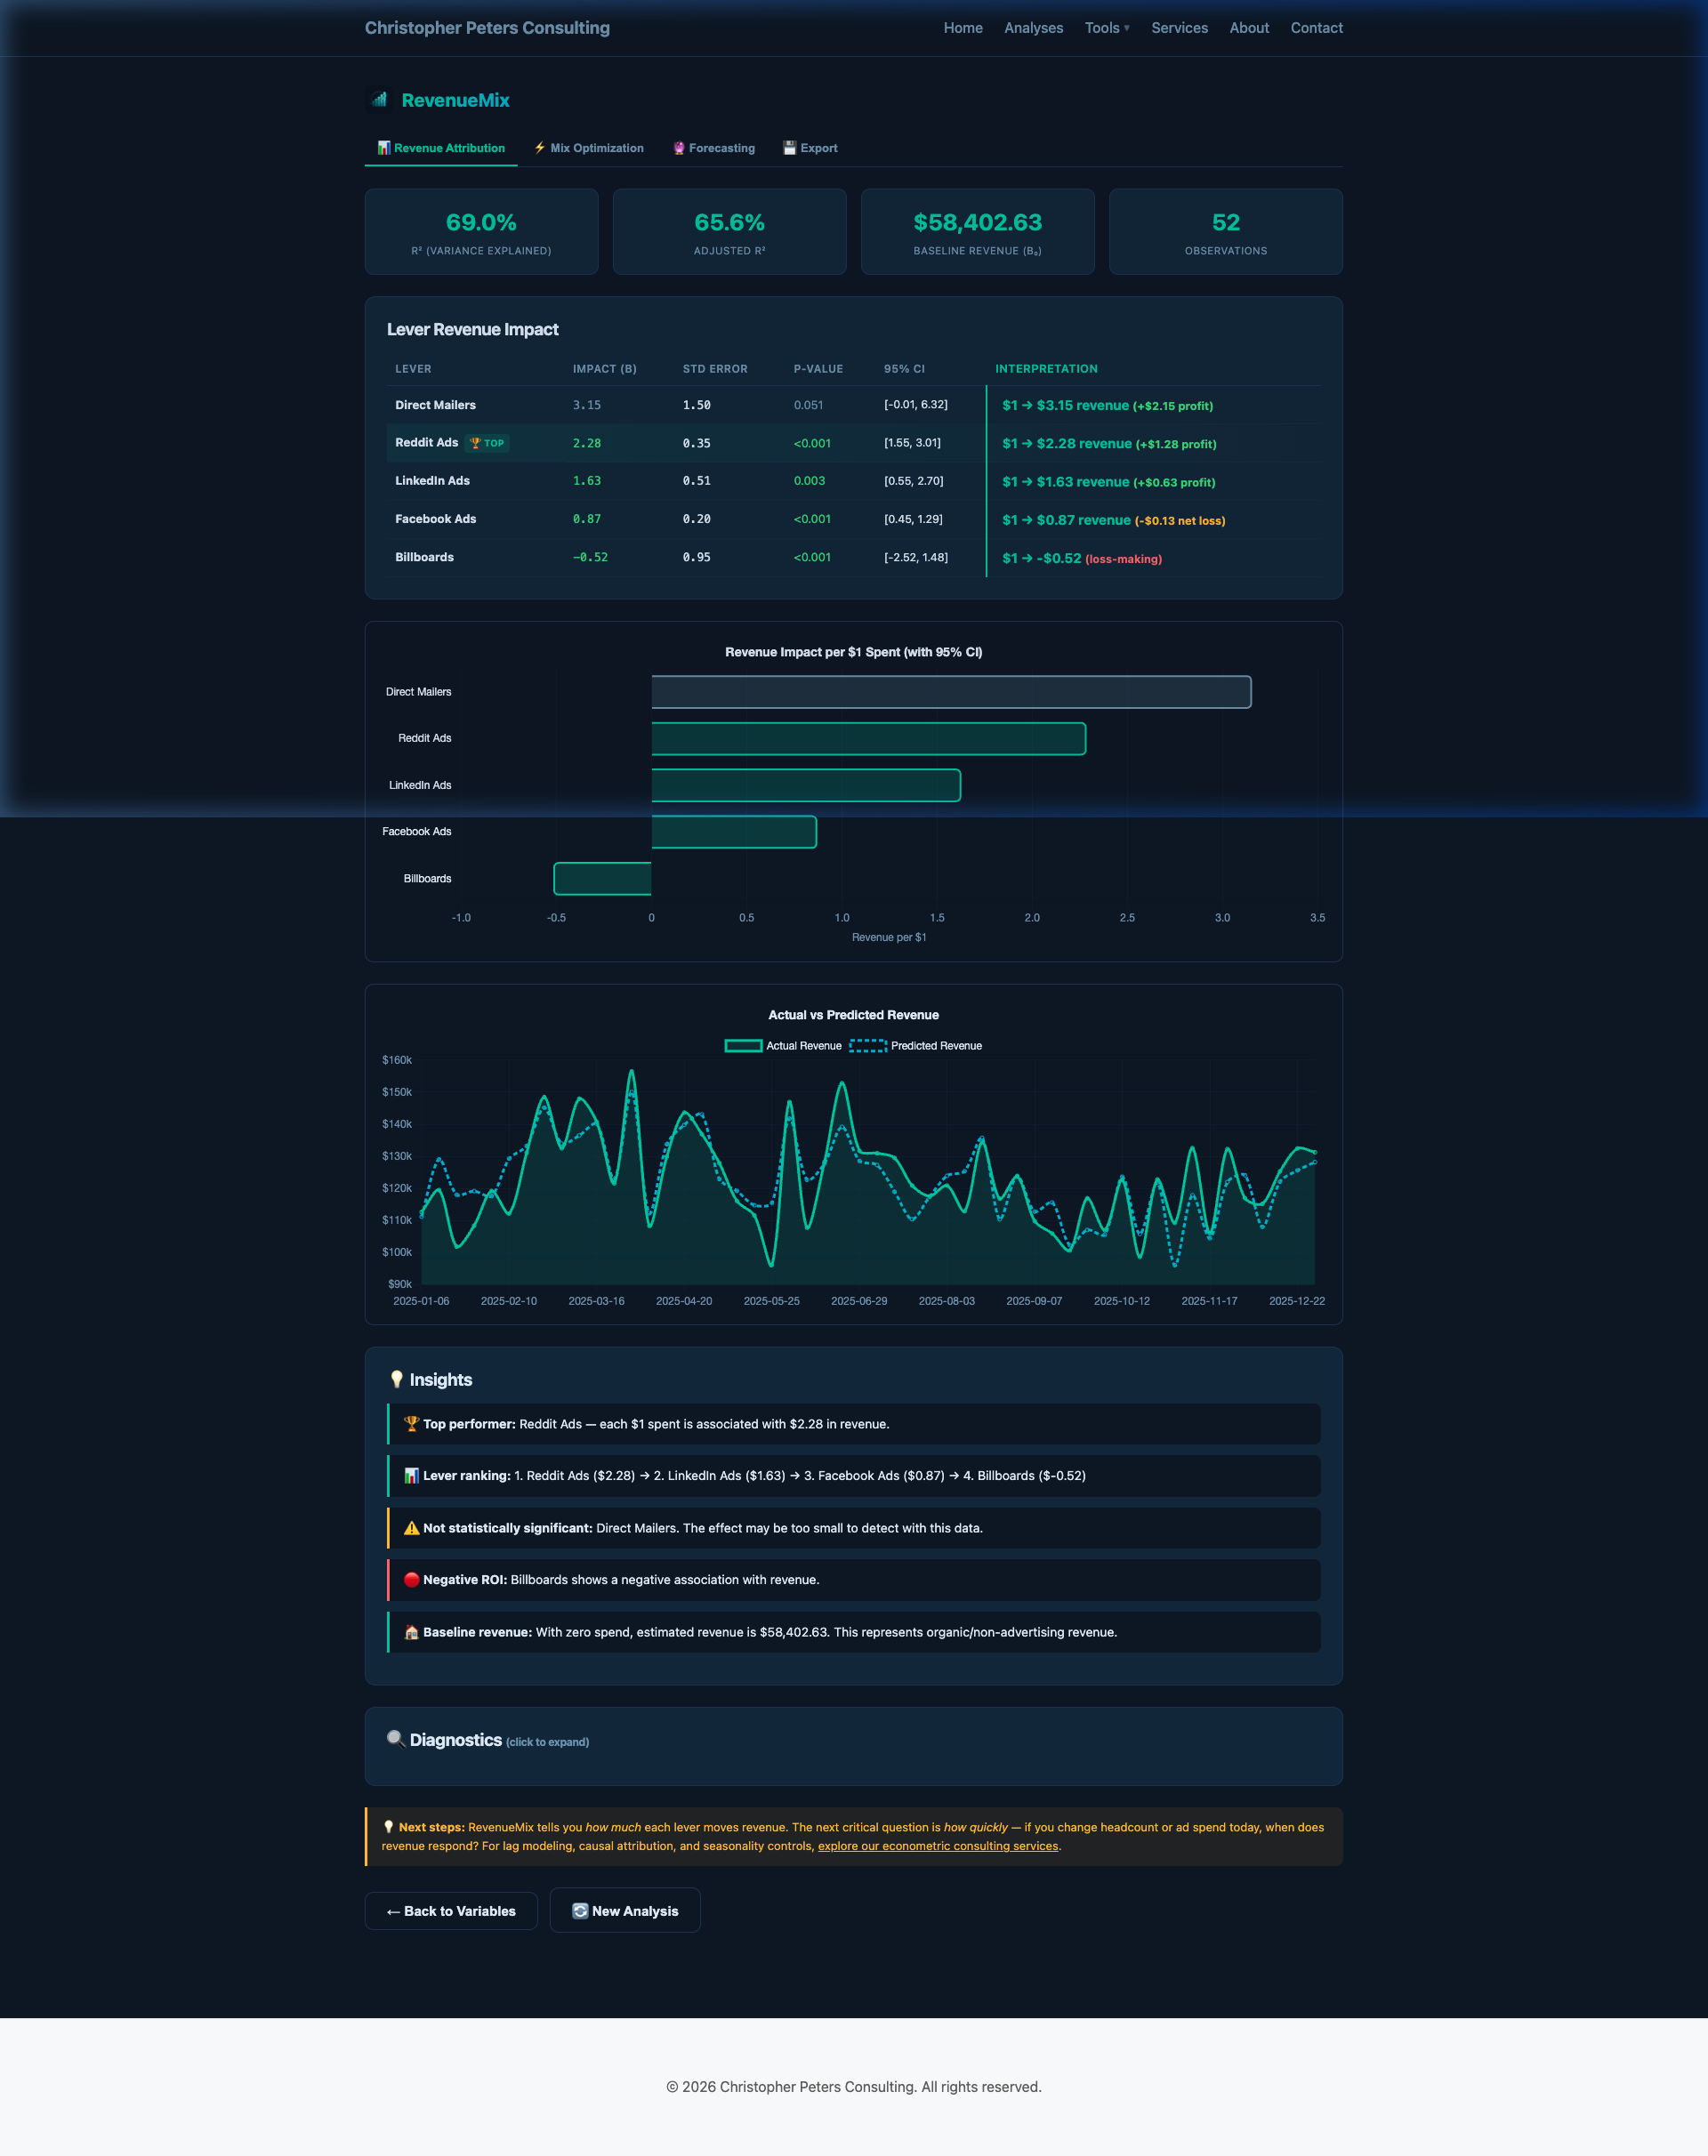Click the floppy disk Export icon
1708x2156 pixels.
(789, 147)
